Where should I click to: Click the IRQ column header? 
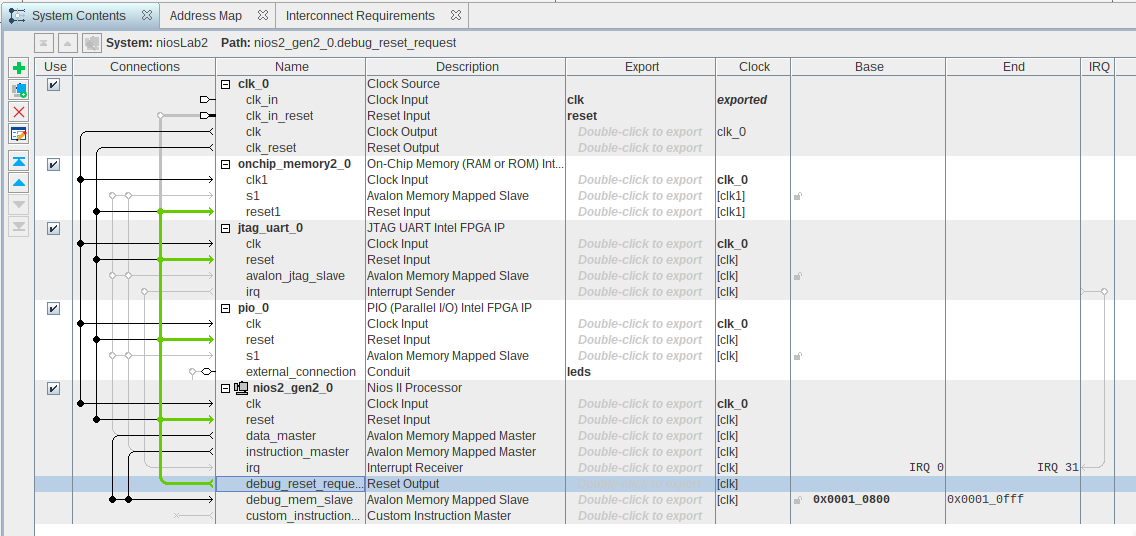click(1099, 67)
